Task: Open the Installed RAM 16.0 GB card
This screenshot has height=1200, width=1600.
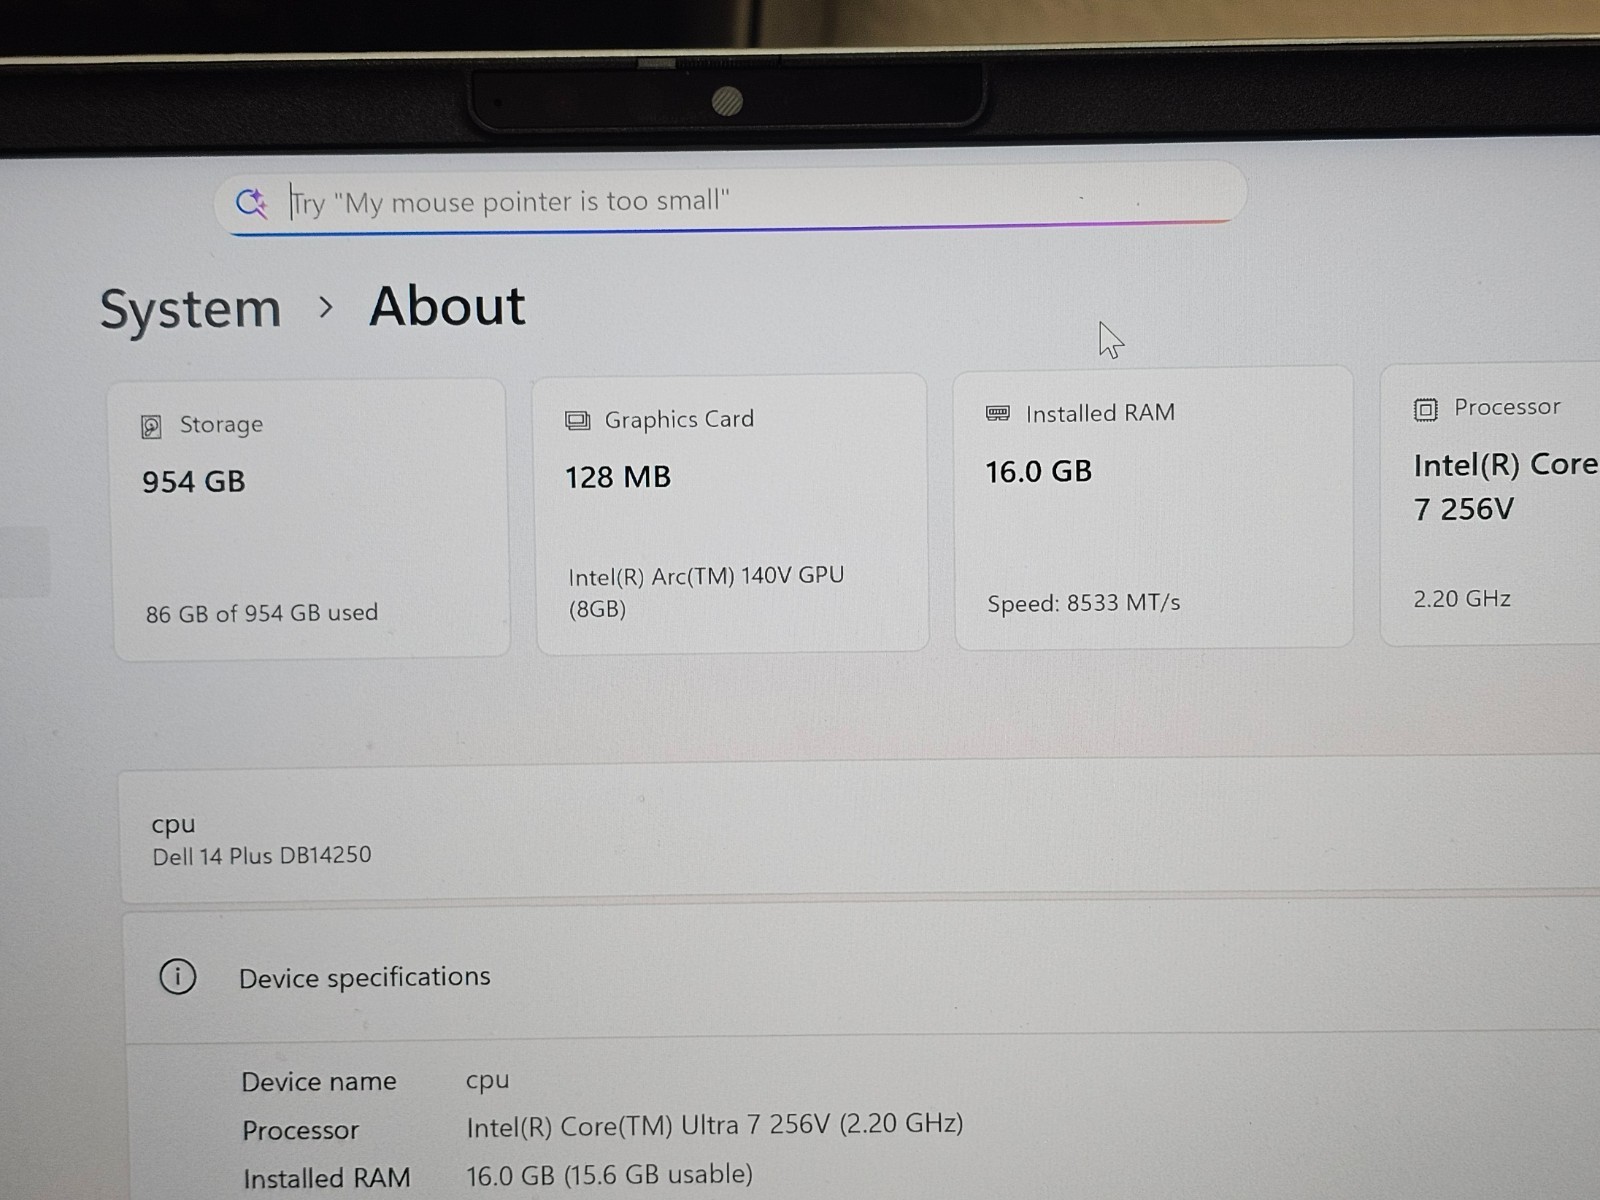Action: click(1154, 508)
